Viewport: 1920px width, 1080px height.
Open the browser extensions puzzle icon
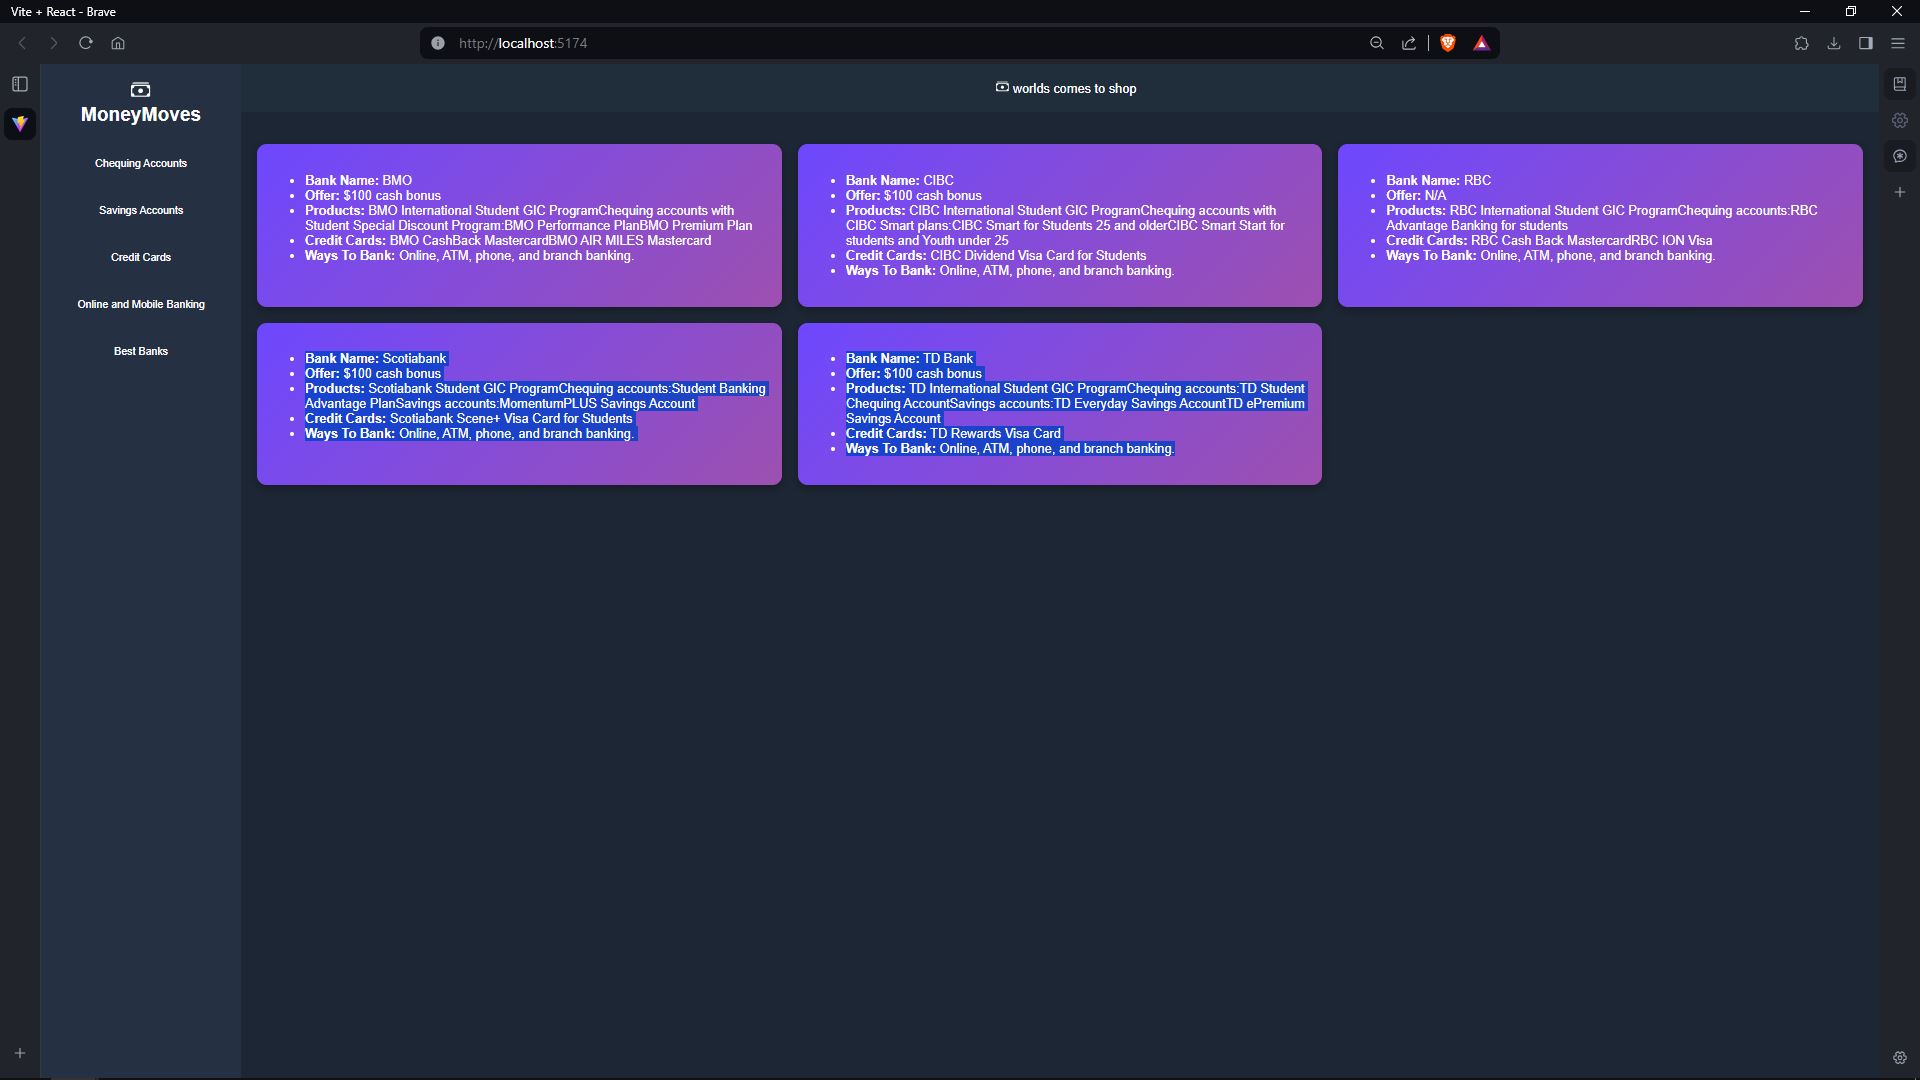coord(1801,43)
